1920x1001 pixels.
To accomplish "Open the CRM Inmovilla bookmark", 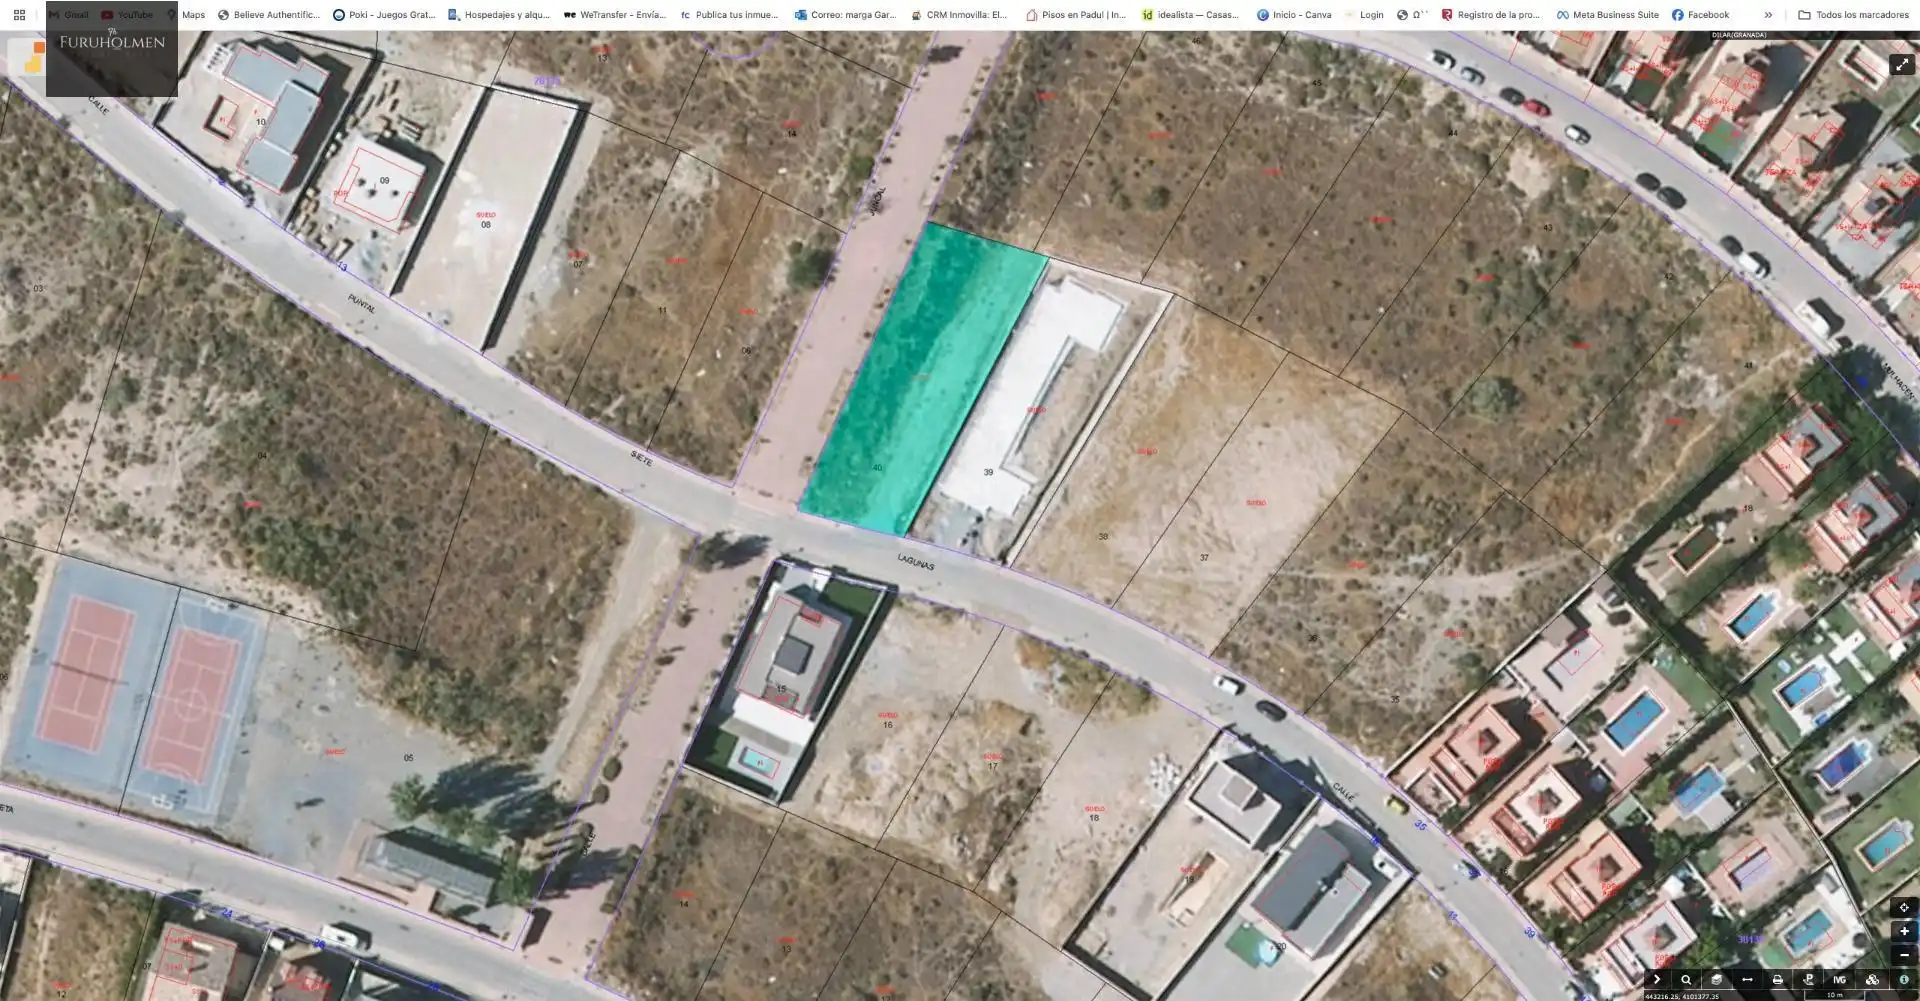I will click(959, 15).
